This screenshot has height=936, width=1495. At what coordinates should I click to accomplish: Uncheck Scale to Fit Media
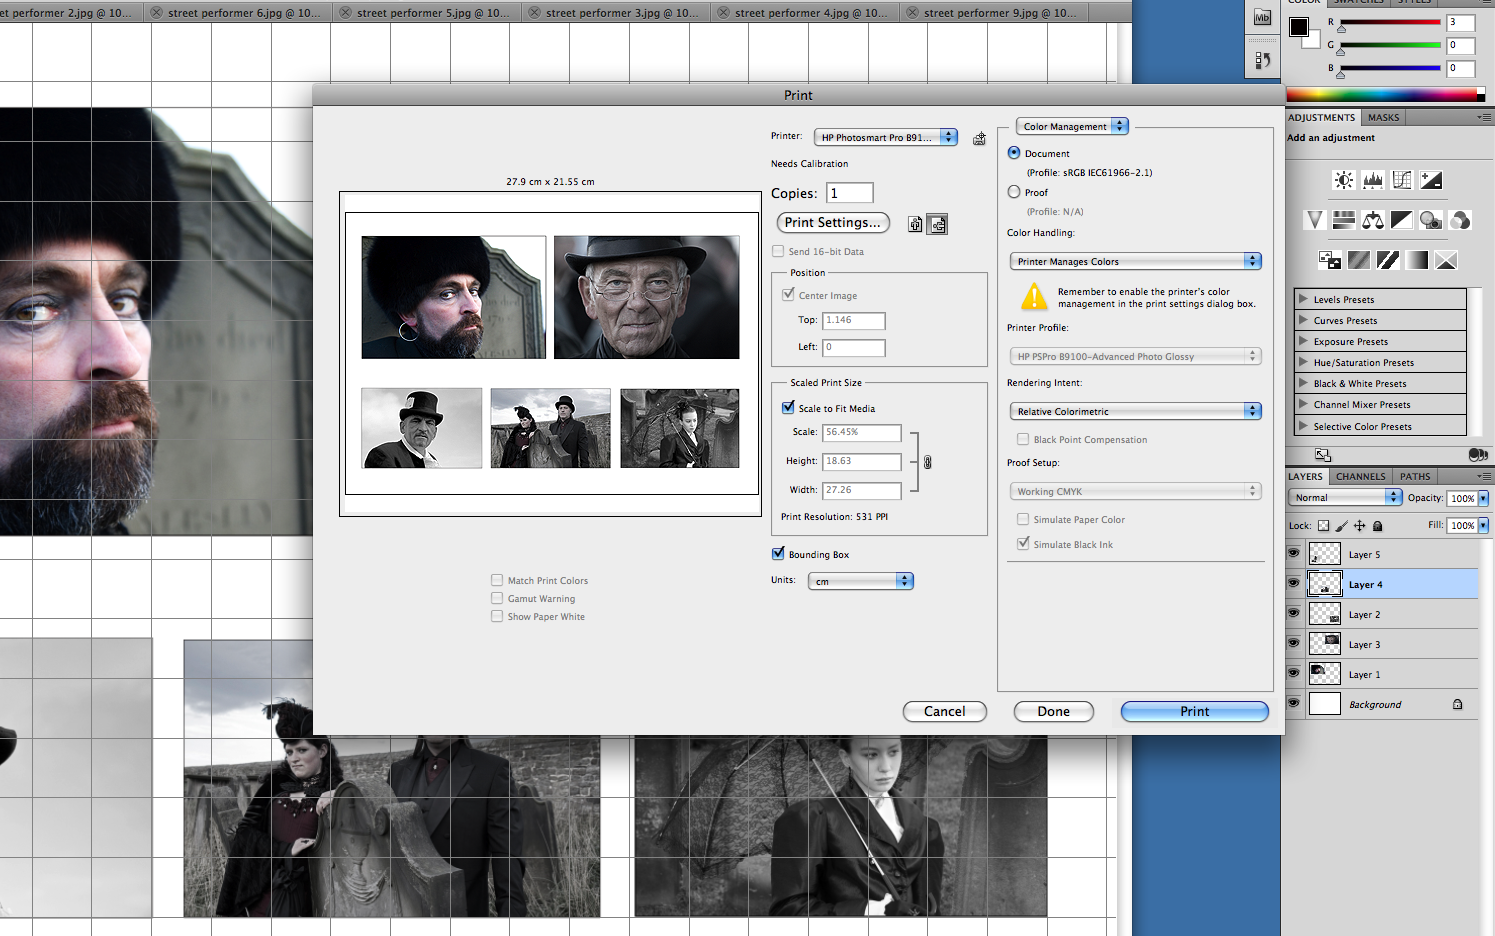(788, 407)
